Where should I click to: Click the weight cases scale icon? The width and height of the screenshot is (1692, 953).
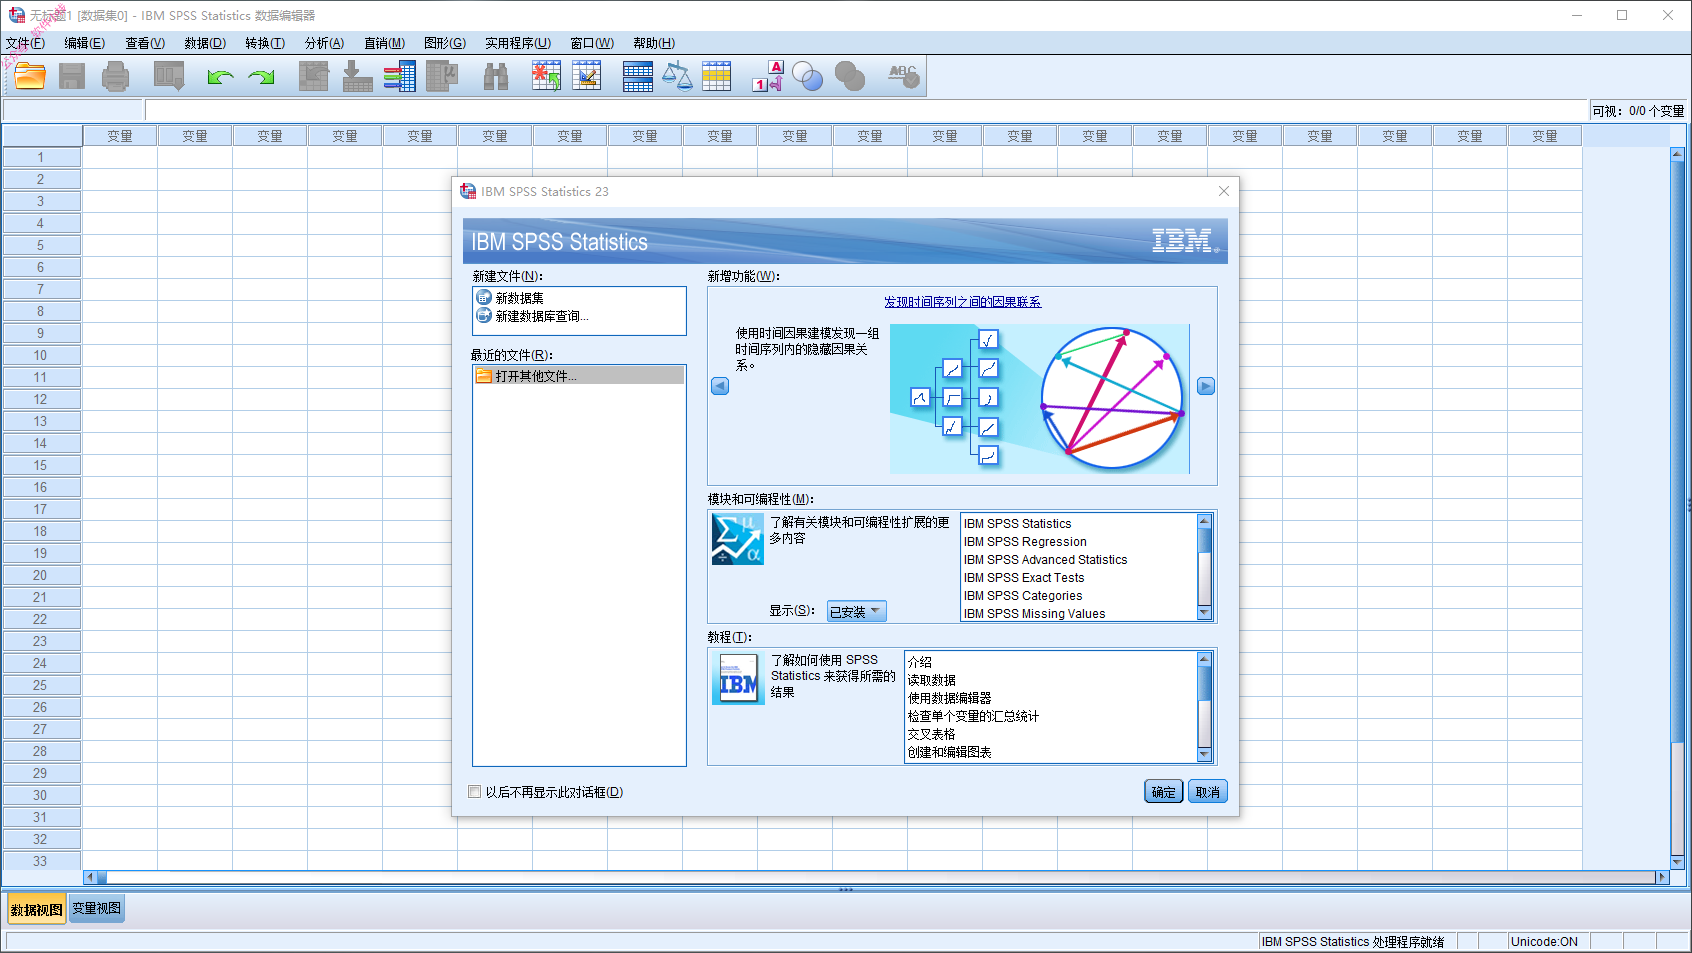[x=677, y=76]
